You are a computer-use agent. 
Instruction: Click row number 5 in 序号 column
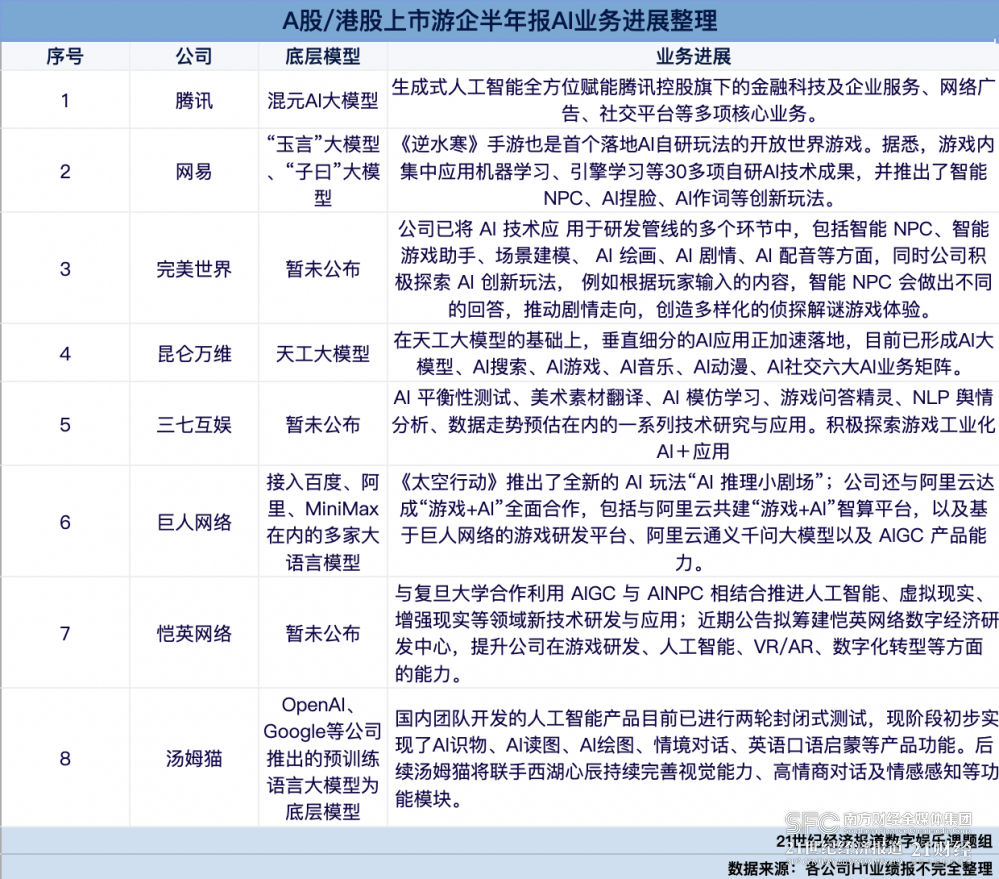coord(65,425)
